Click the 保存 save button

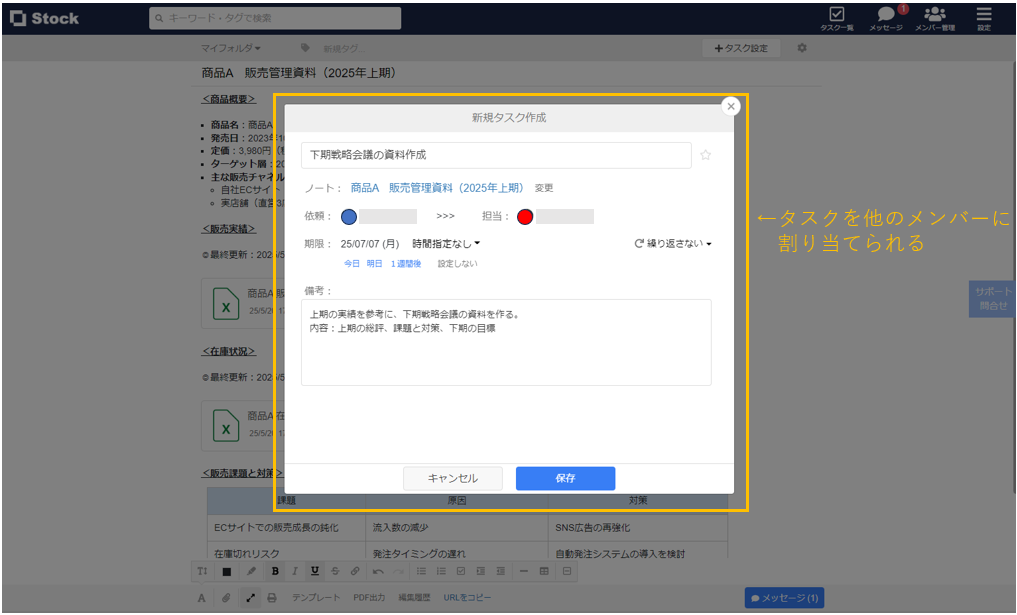click(565, 478)
